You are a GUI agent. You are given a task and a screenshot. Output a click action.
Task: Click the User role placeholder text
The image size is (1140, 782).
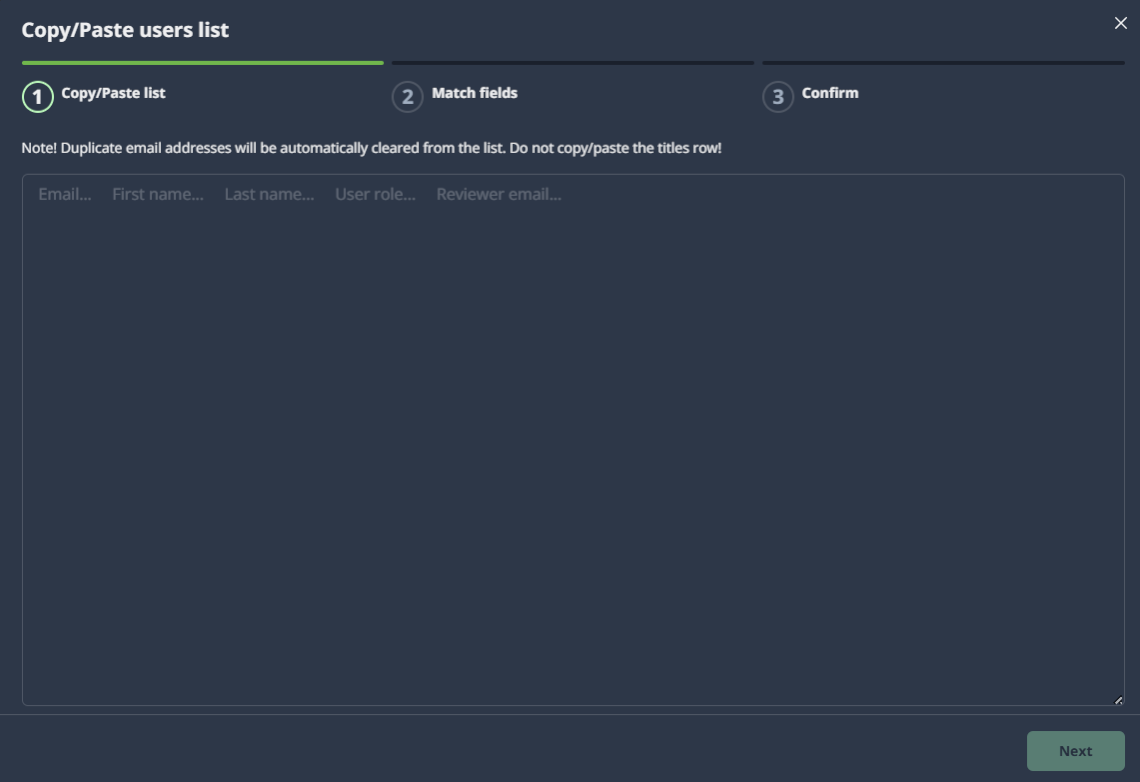[x=375, y=194]
